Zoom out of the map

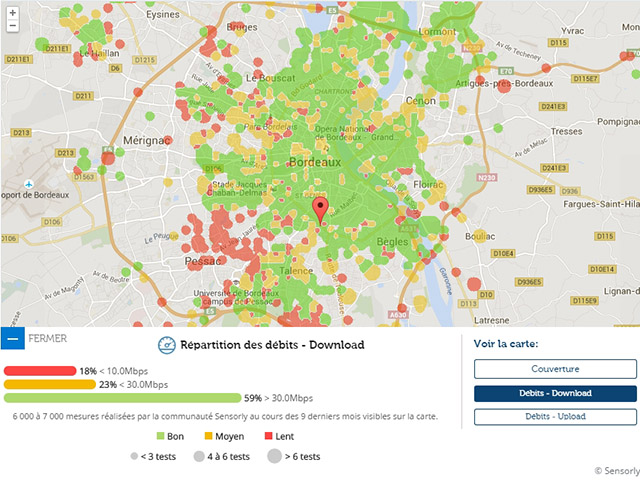(11, 26)
